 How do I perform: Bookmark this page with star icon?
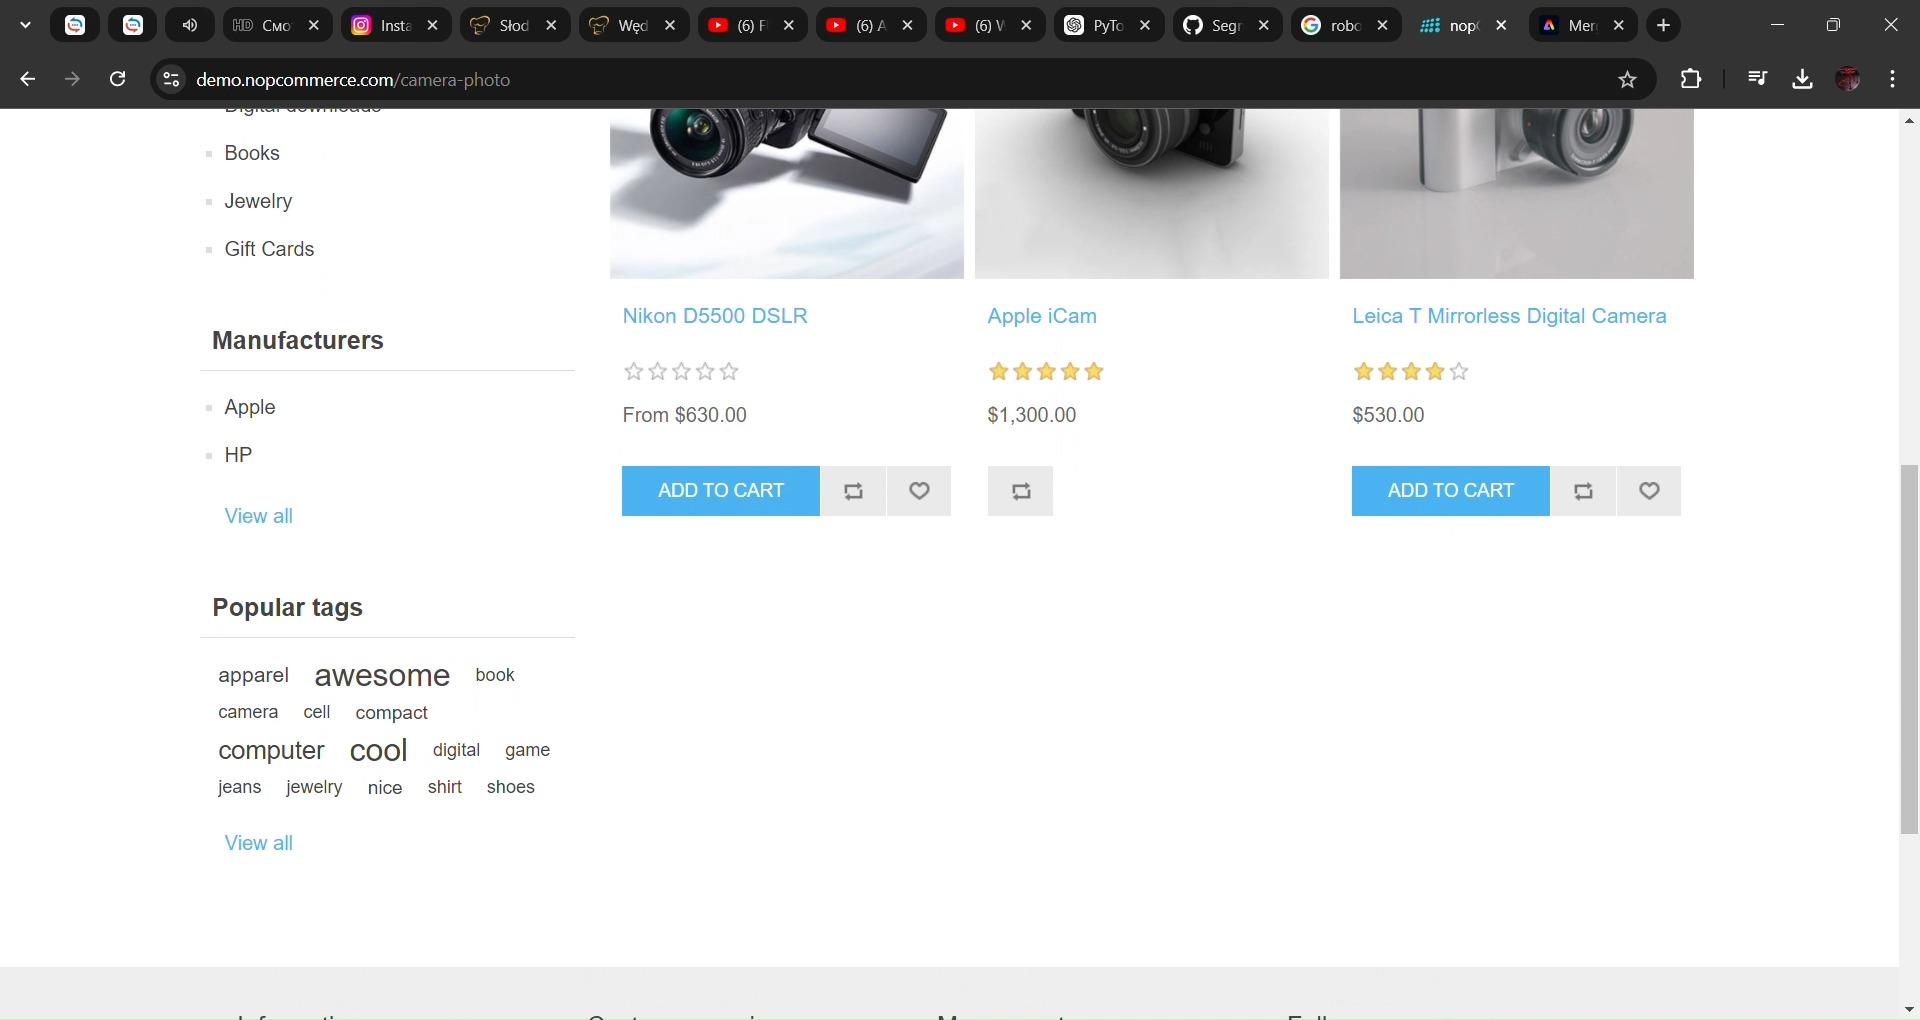click(1627, 79)
